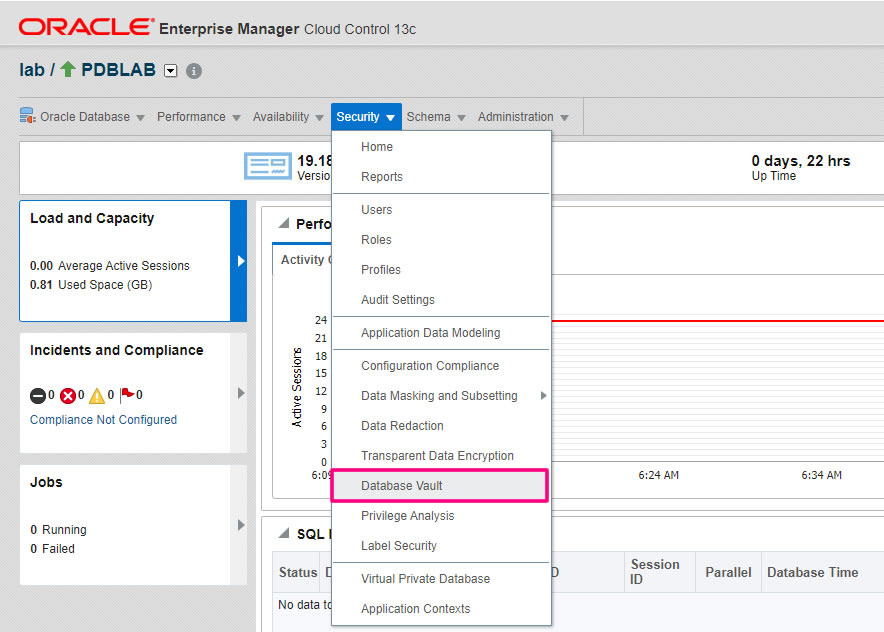Choose Database Vault

coord(440,485)
